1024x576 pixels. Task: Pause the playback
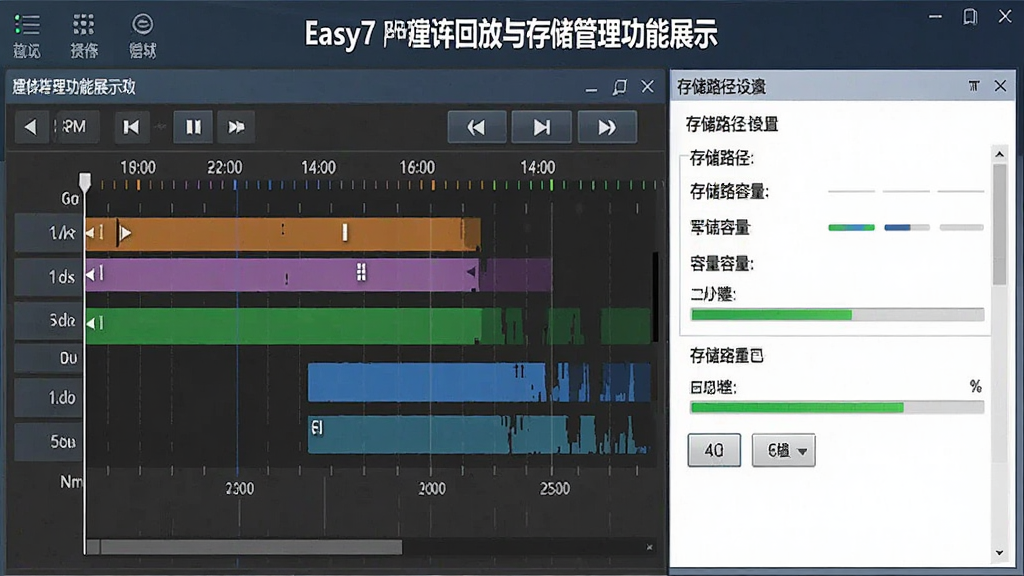click(193, 127)
